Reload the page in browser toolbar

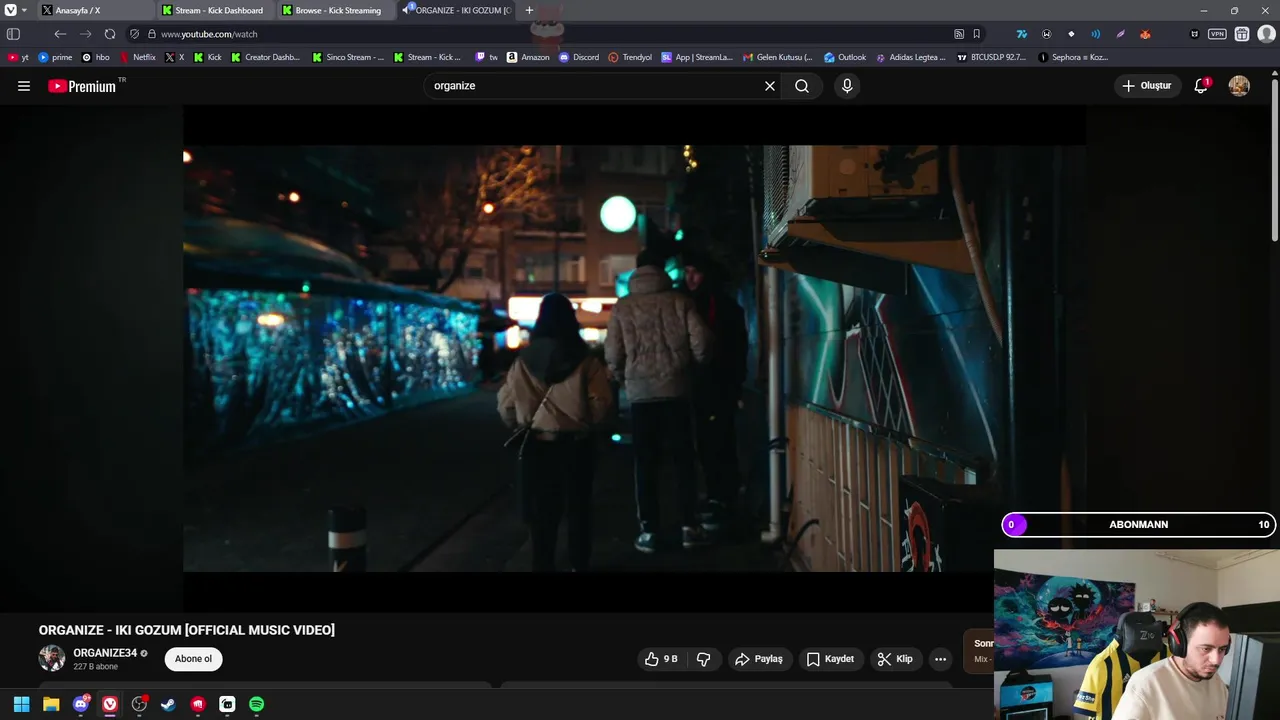[x=110, y=34]
